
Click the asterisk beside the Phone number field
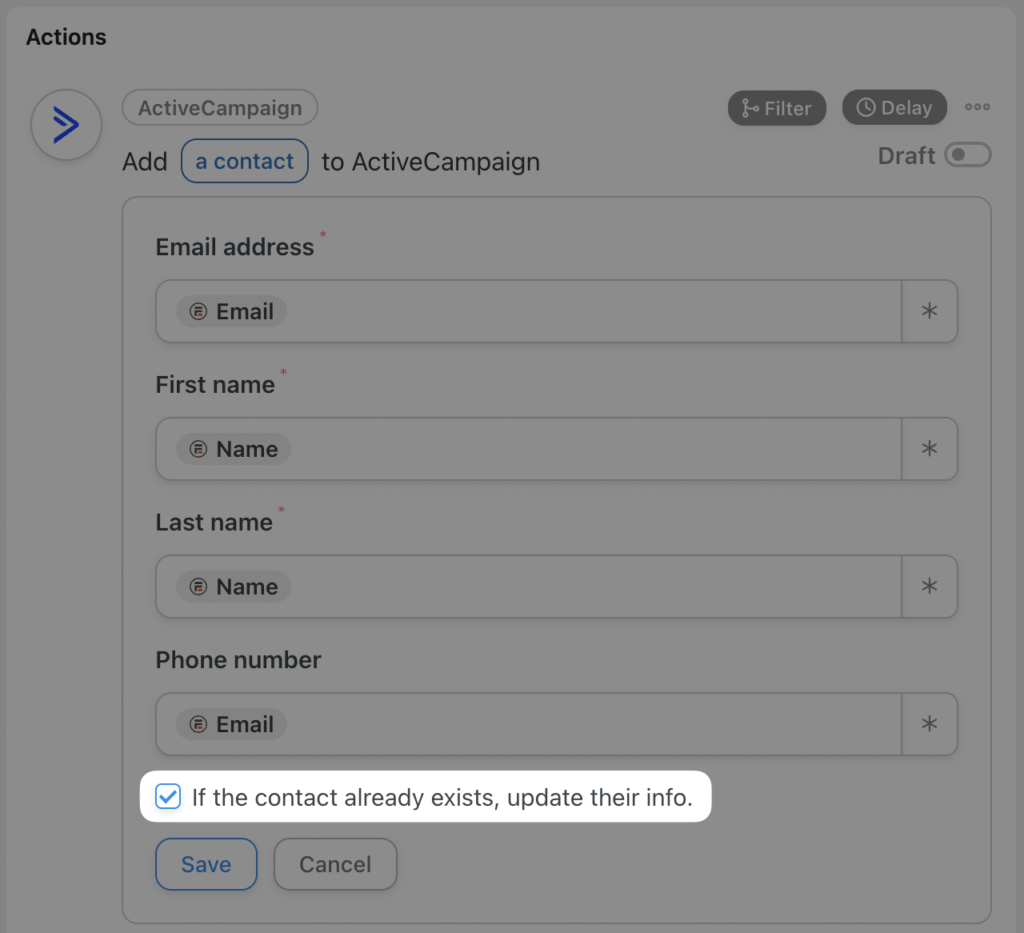coord(929,724)
